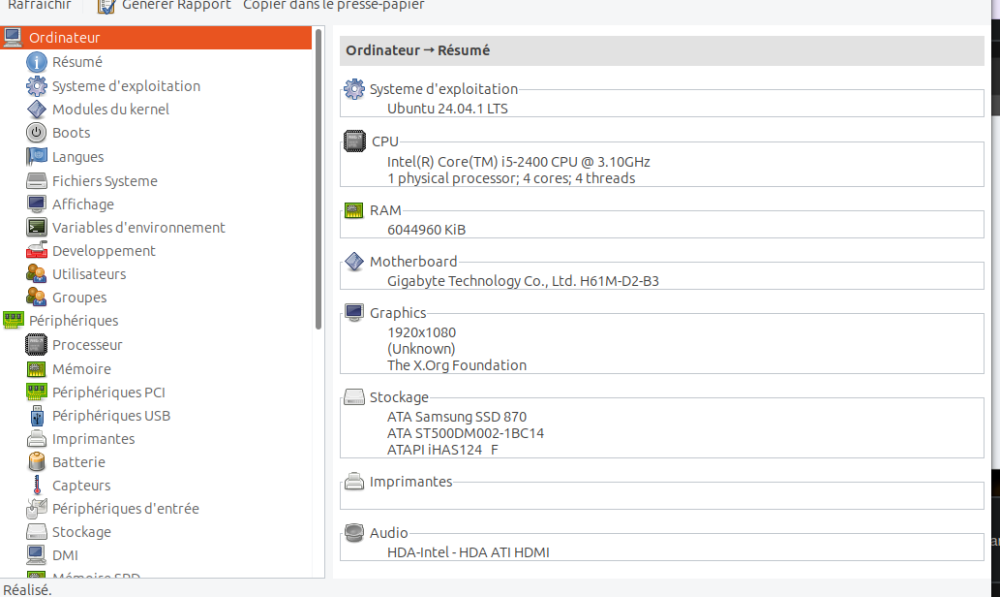The image size is (1000, 597).
Task: Select the Langues flag icon
Action: (37, 156)
